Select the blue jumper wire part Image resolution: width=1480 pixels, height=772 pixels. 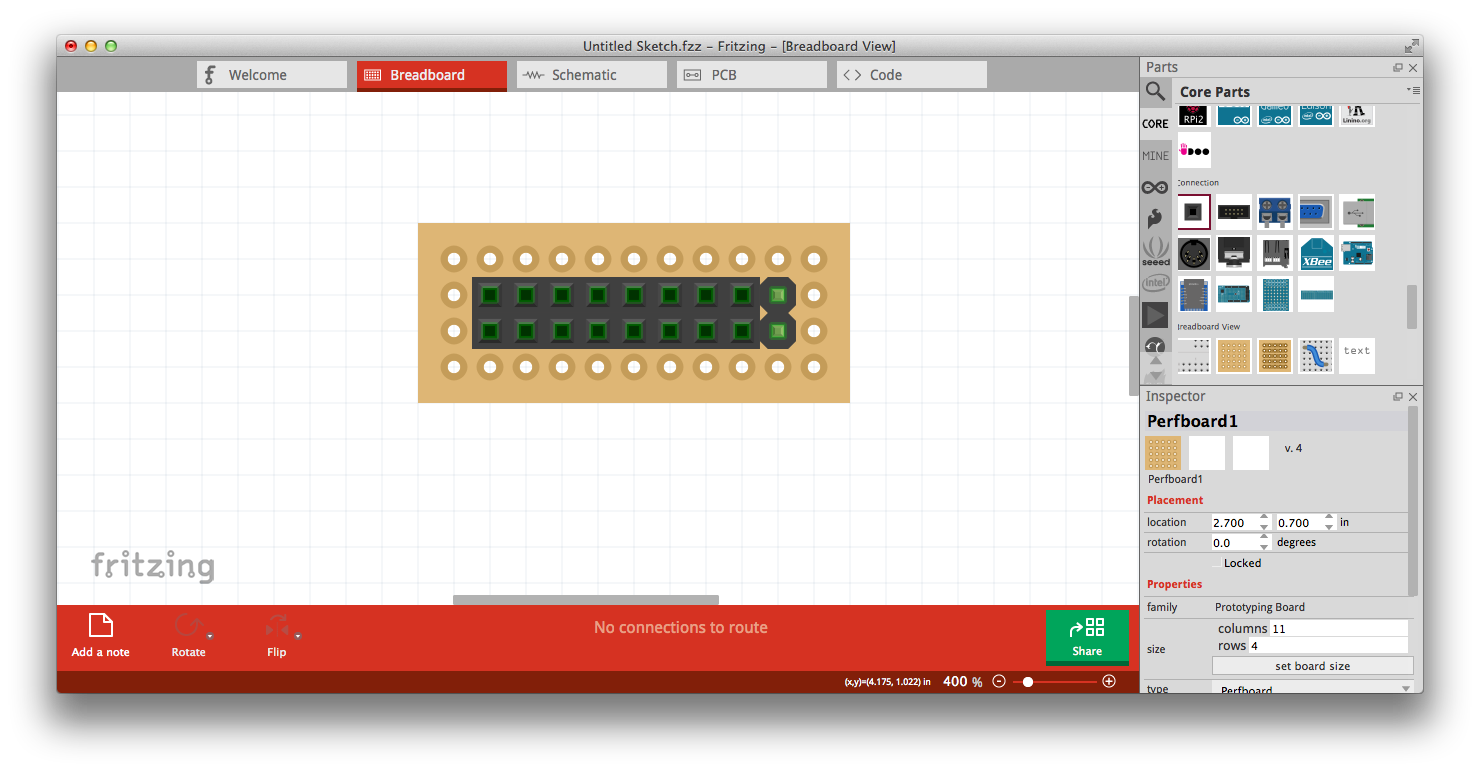point(1316,355)
